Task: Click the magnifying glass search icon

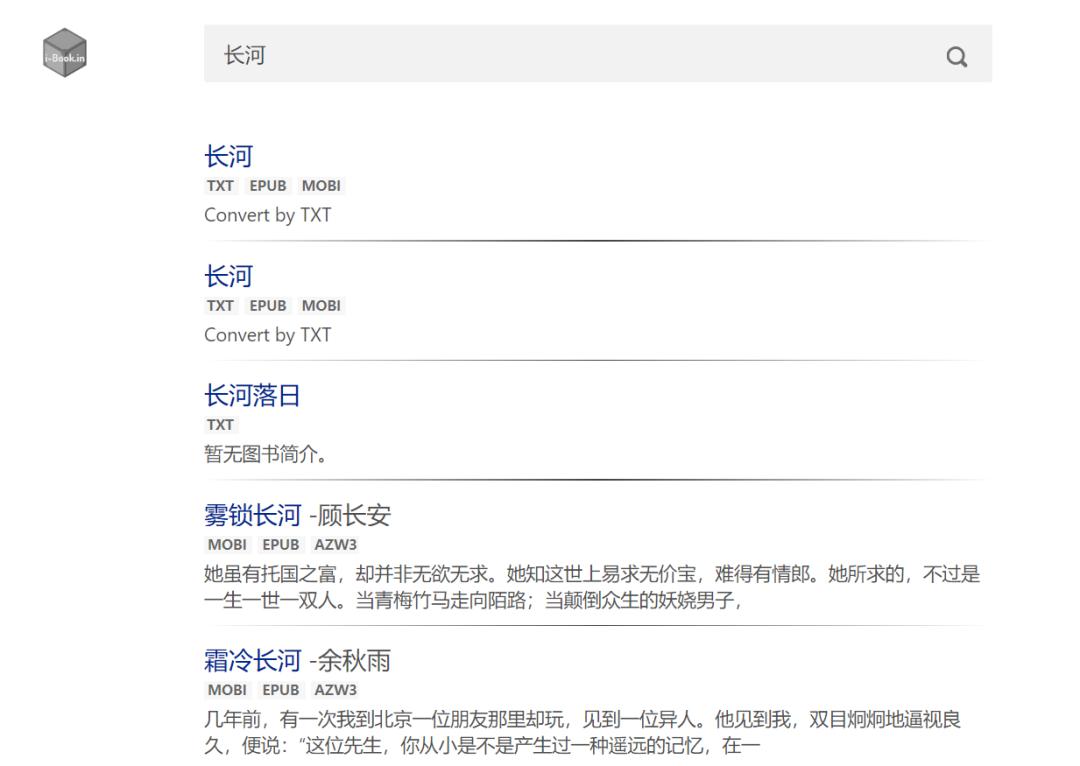Action: pyautogui.click(x=956, y=56)
